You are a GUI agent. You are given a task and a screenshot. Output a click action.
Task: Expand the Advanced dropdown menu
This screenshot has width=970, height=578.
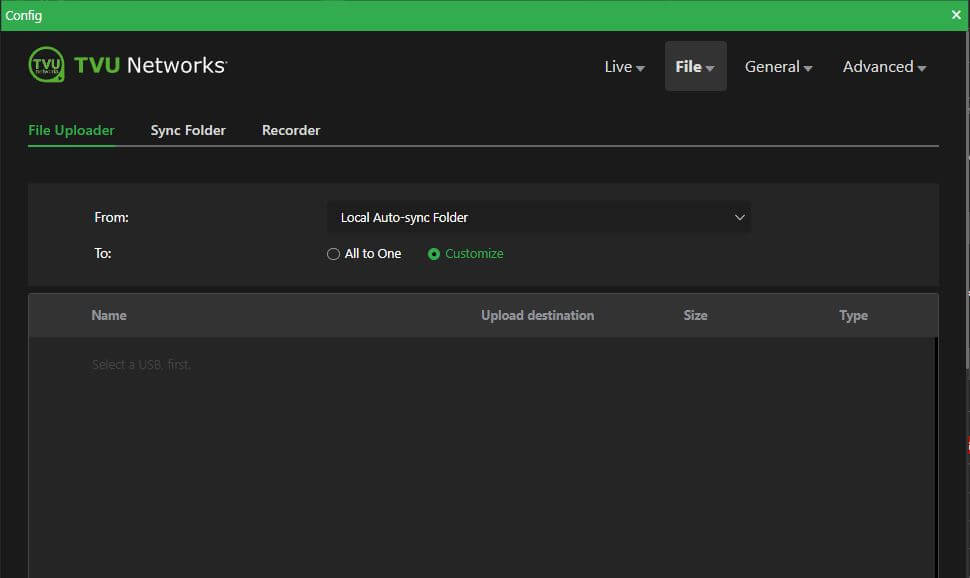pyautogui.click(x=884, y=67)
